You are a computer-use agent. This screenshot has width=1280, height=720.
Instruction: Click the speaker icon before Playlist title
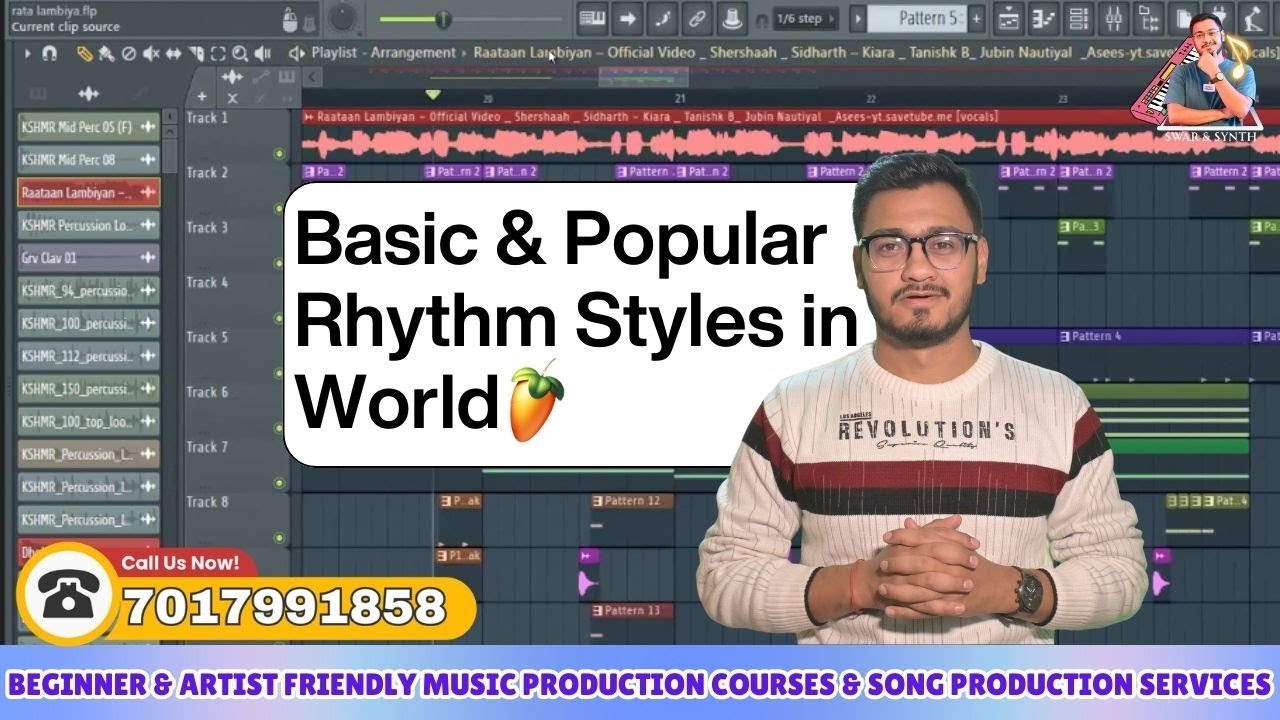click(x=296, y=53)
